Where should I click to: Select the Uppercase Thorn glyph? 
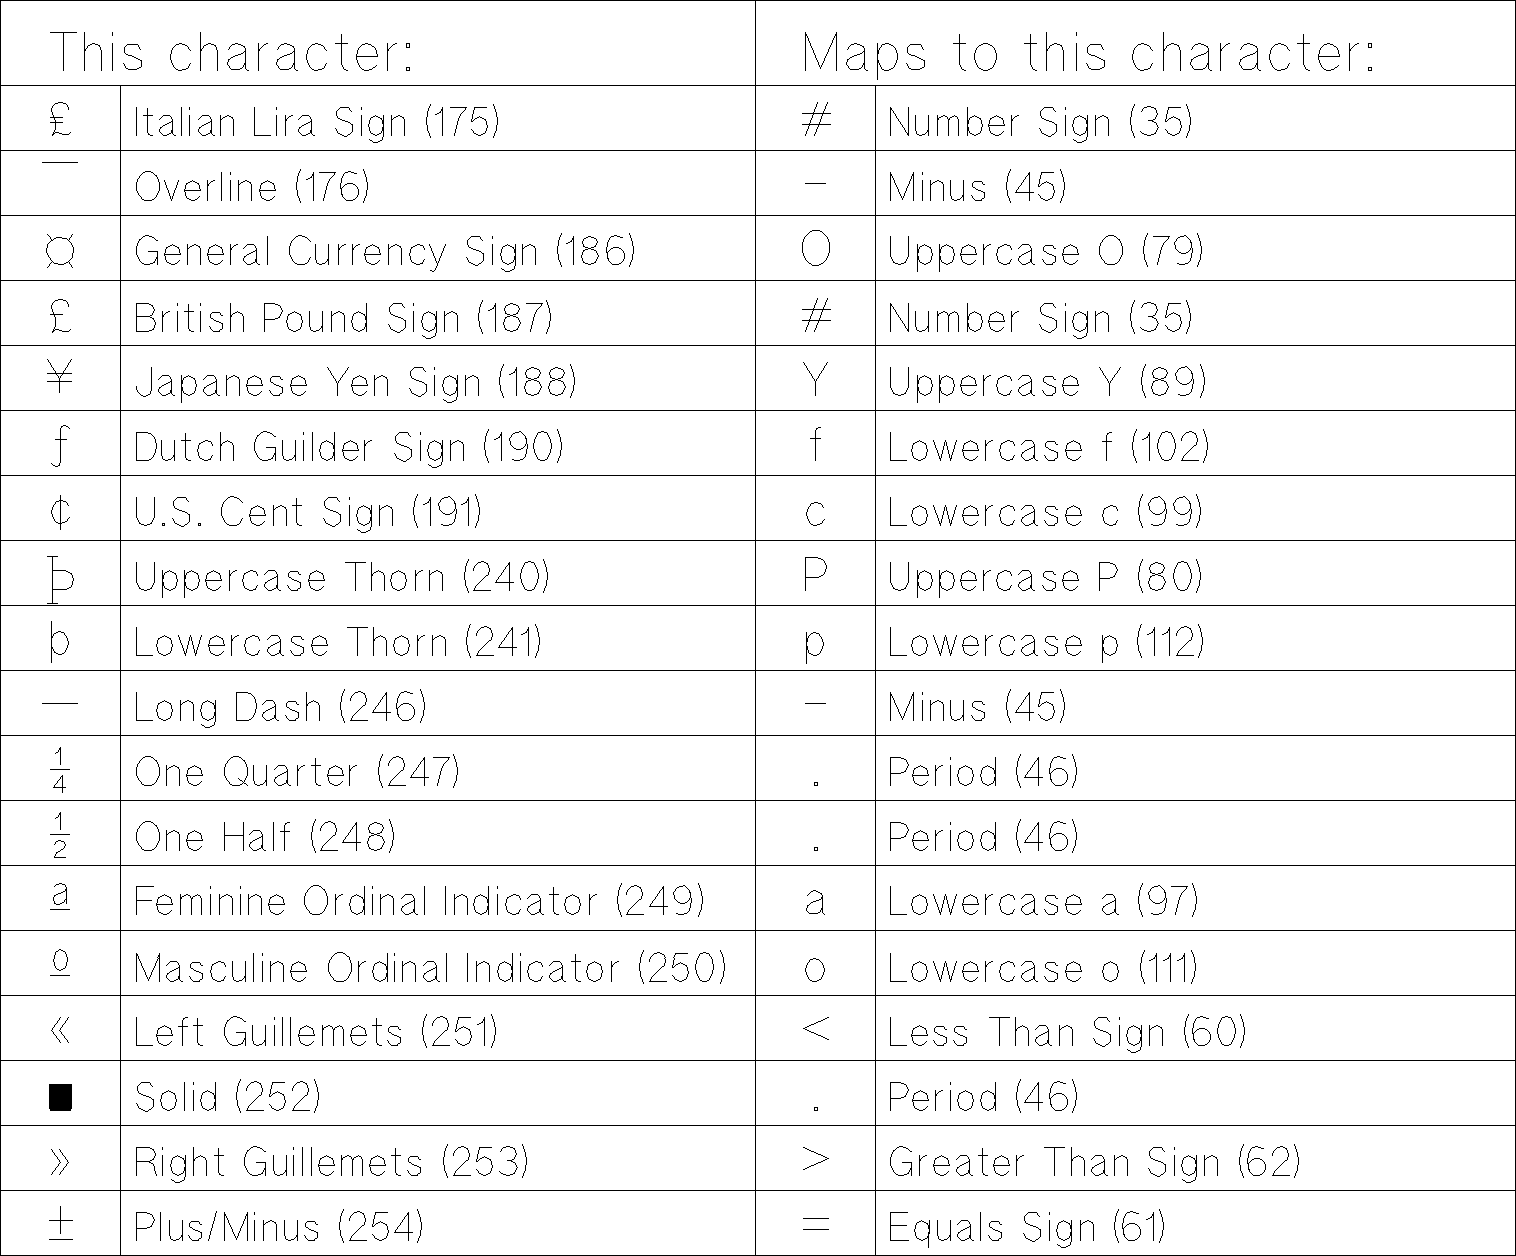point(60,578)
